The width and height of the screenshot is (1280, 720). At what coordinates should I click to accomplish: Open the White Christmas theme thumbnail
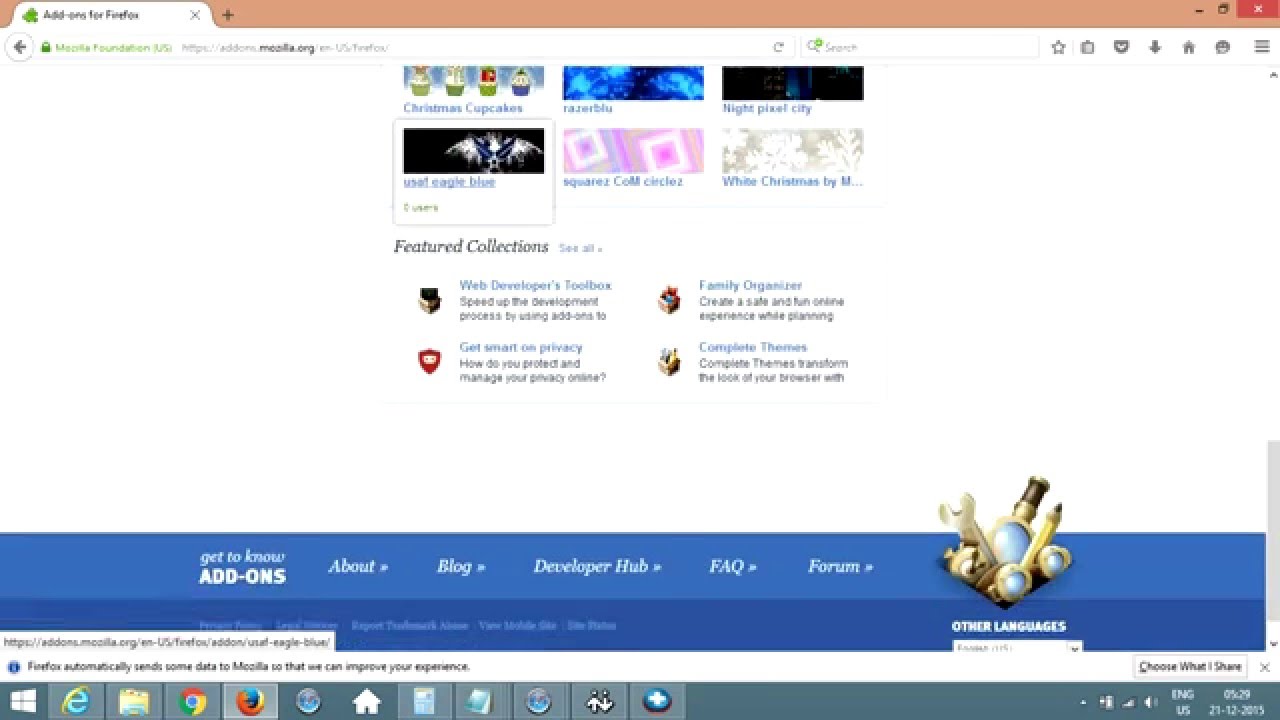pyautogui.click(x=793, y=151)
